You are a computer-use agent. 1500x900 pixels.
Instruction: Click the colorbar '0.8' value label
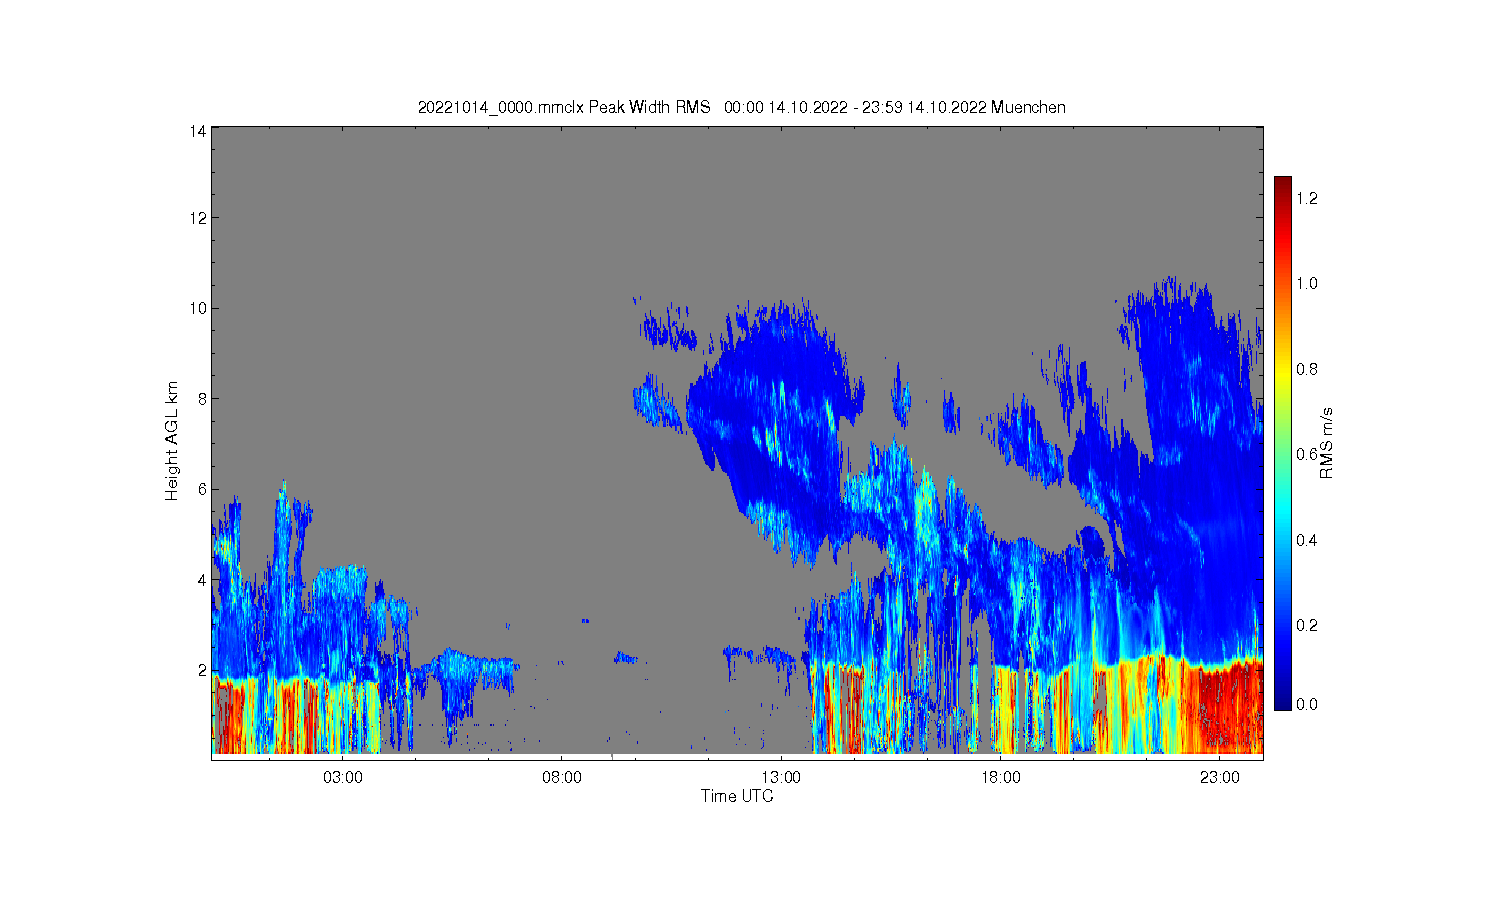coord(1307,369)
